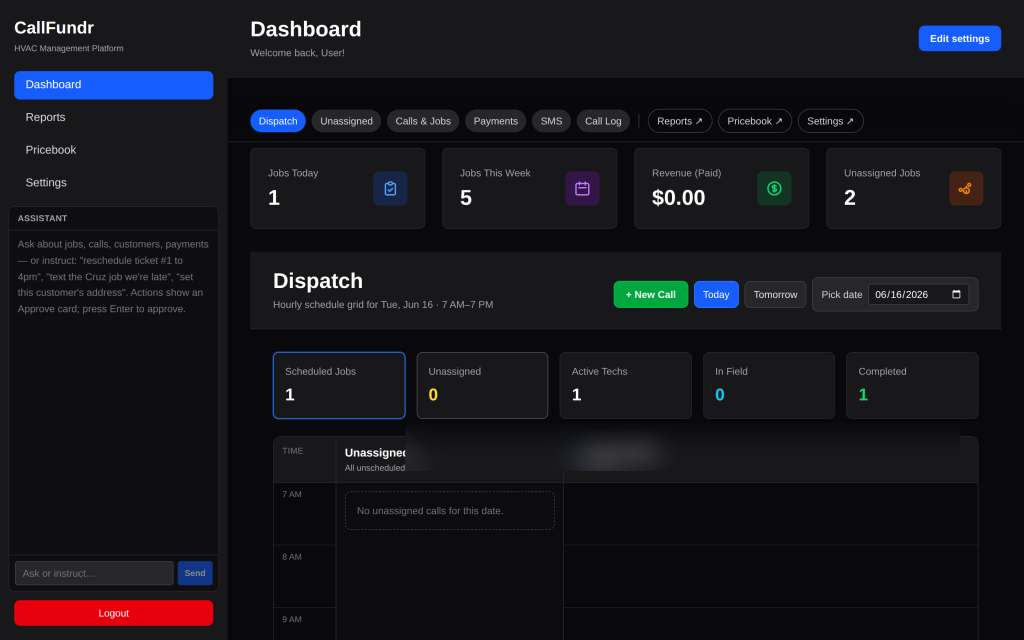
Task: Click the Jobs Today clipboard icon
Action: click(390, 188)
